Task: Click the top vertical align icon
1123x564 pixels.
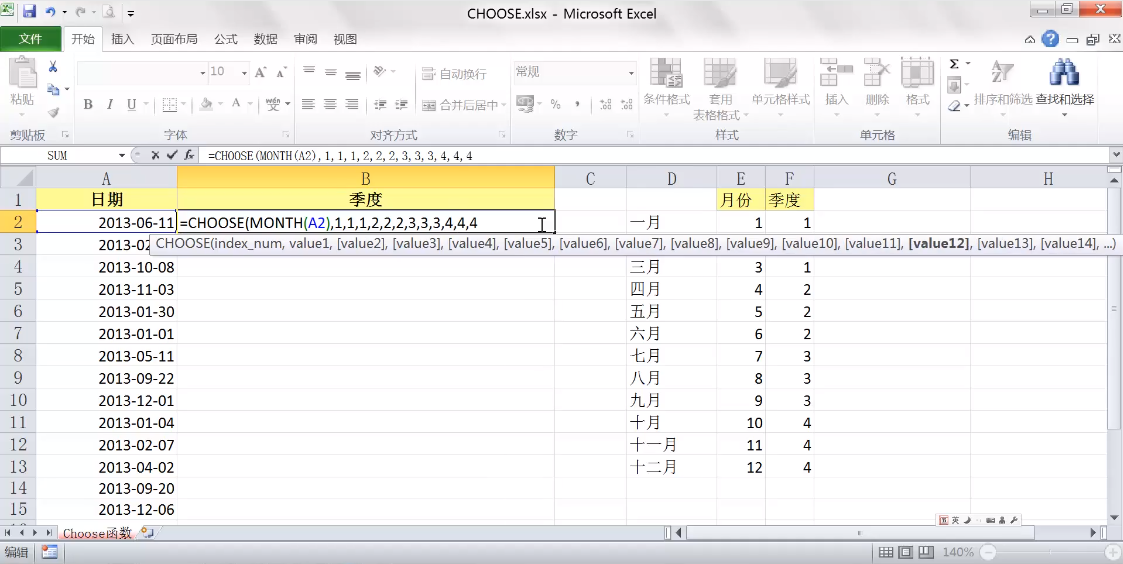Action: tap(309, 72)
